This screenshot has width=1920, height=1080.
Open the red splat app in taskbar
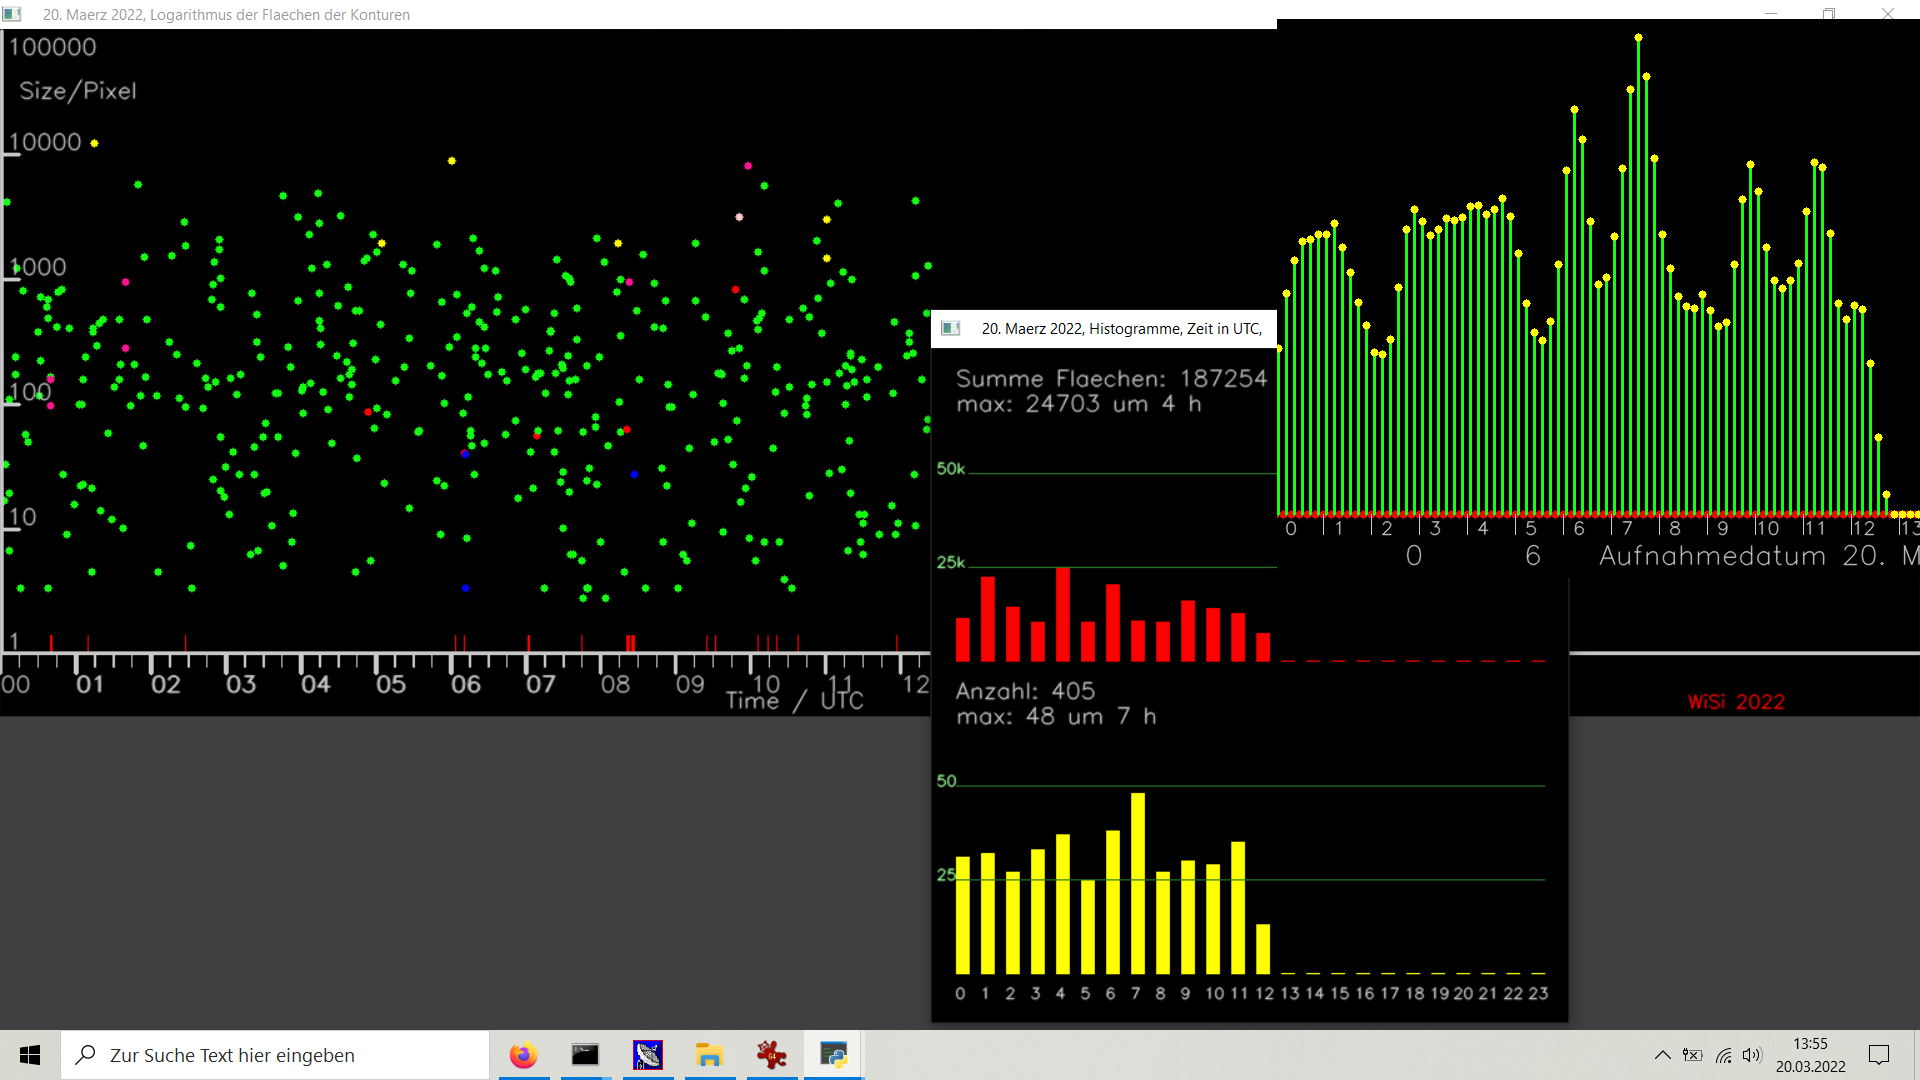772,1055
